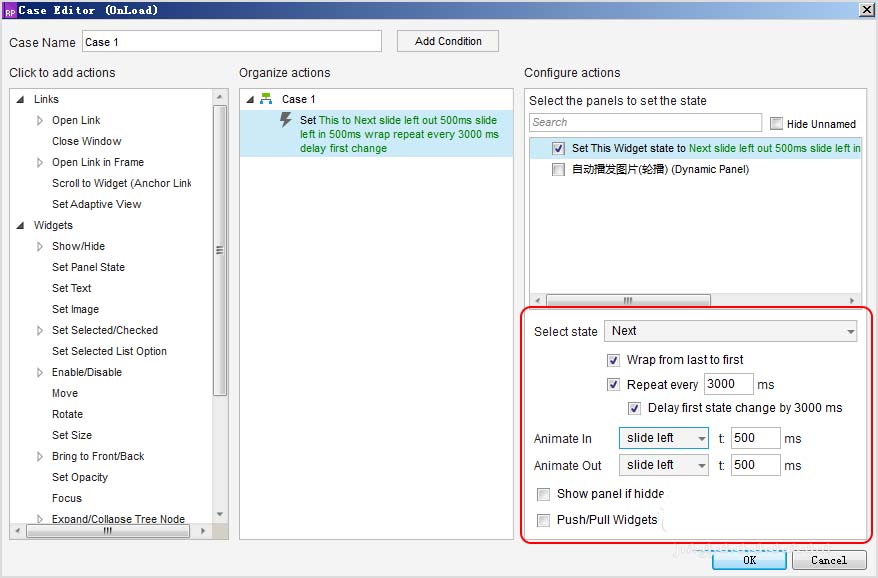Screen dimensions: 878x578
Task: Add Set Panel State action
Action: [x=88, y=267]
